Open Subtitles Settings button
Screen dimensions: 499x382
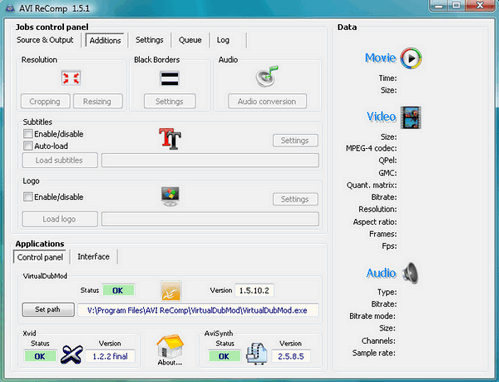(295, 141)
